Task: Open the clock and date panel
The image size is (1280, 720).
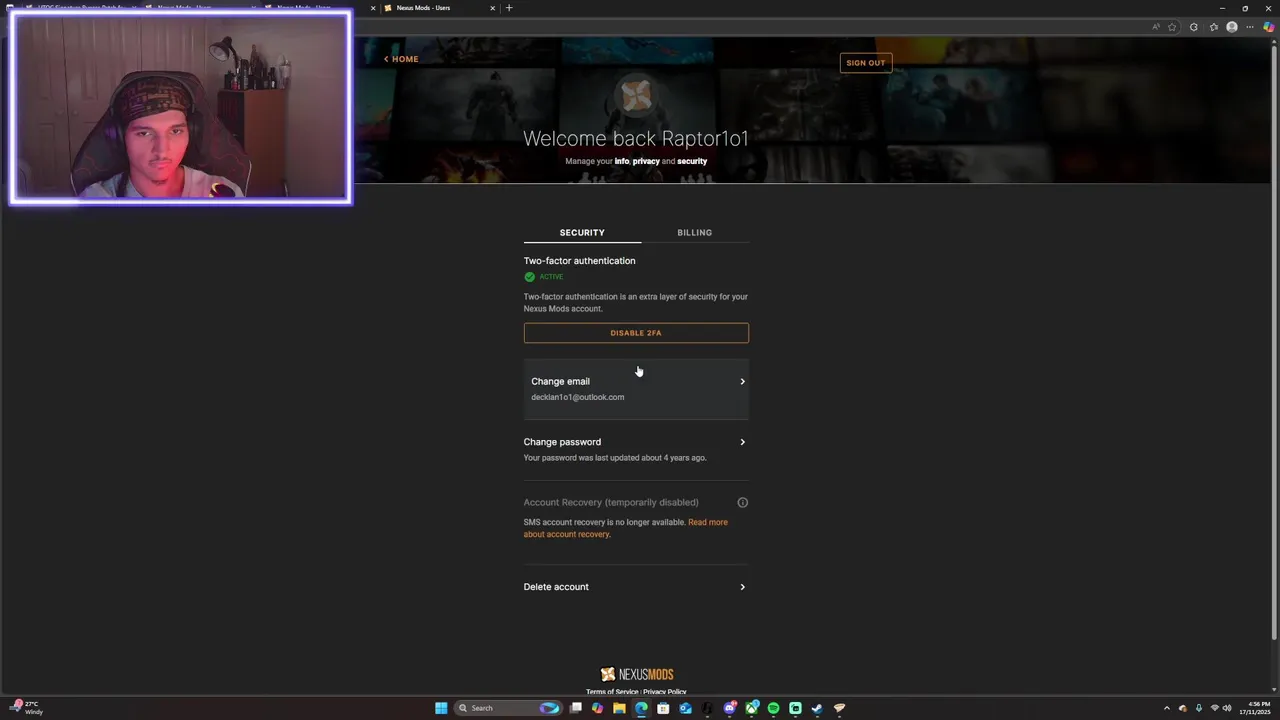Action: pos(1254,708)
